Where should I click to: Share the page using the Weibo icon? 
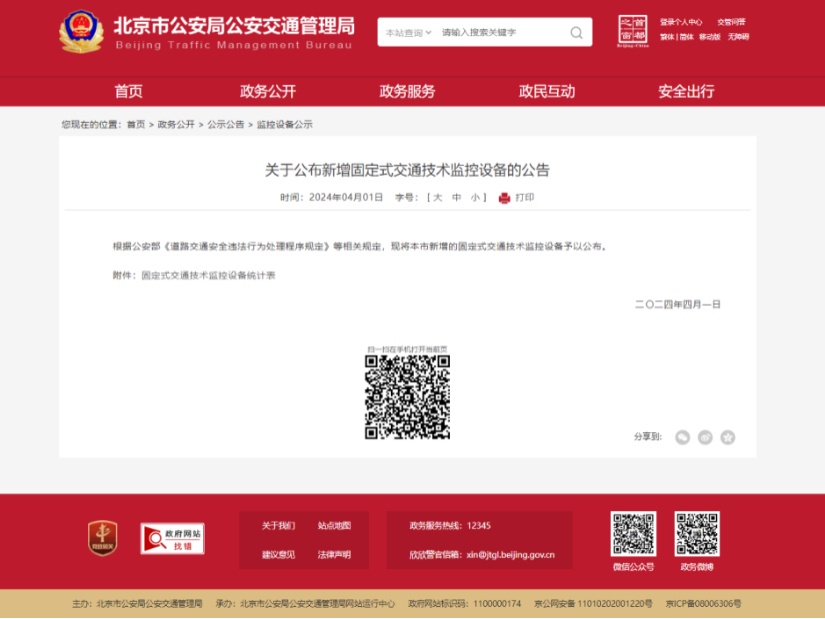[706, 437]
